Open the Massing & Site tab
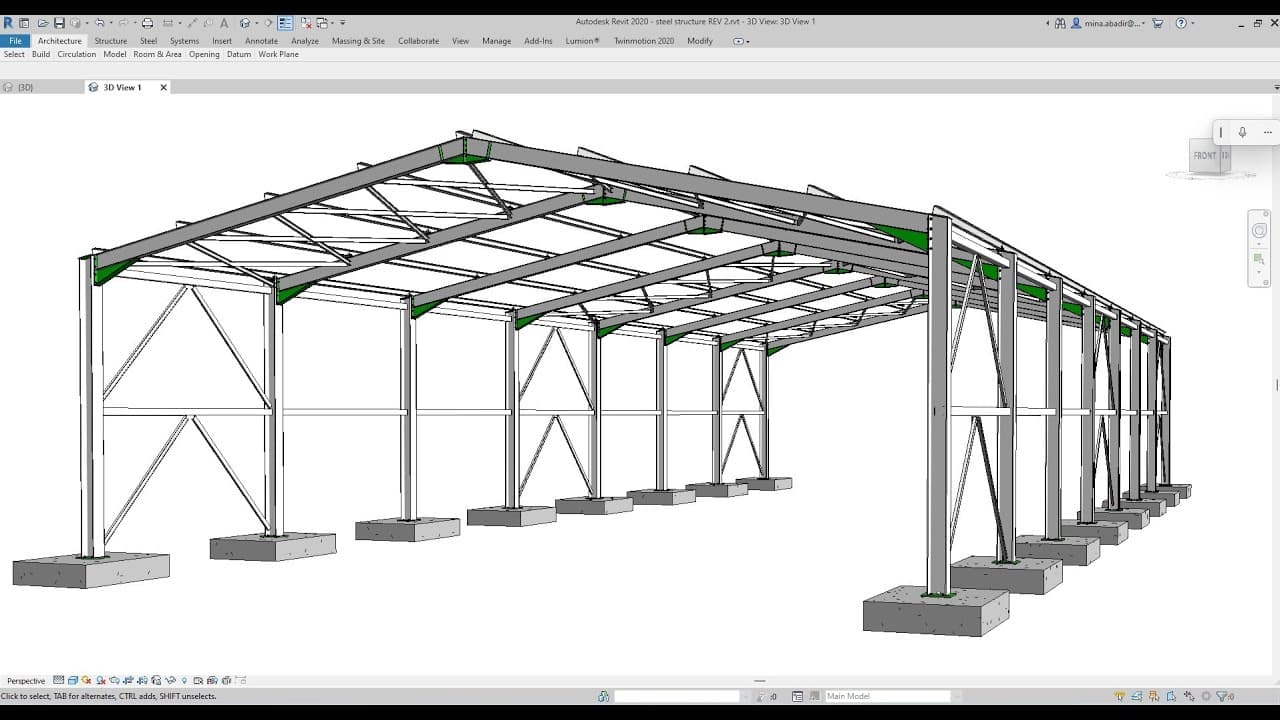The image size is (1280, 720). [x=358, y=41]
